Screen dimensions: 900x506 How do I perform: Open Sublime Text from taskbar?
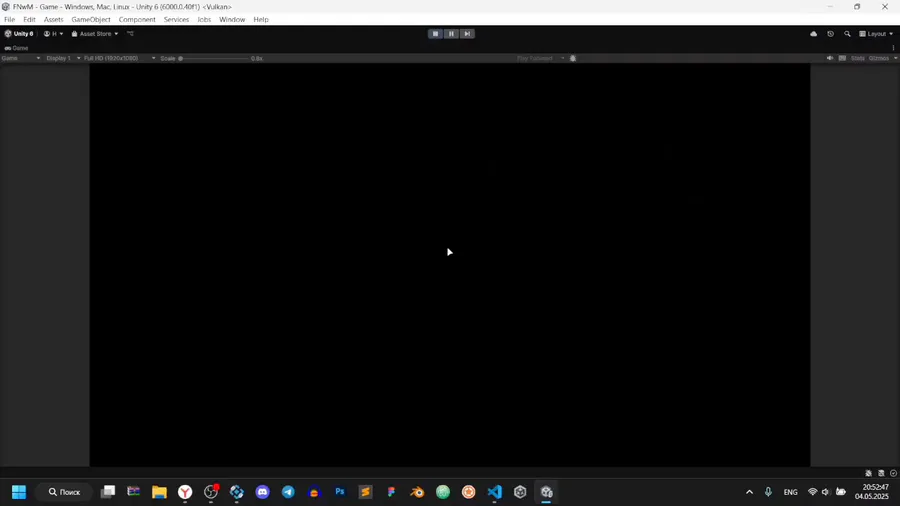(x=366, y=492)
